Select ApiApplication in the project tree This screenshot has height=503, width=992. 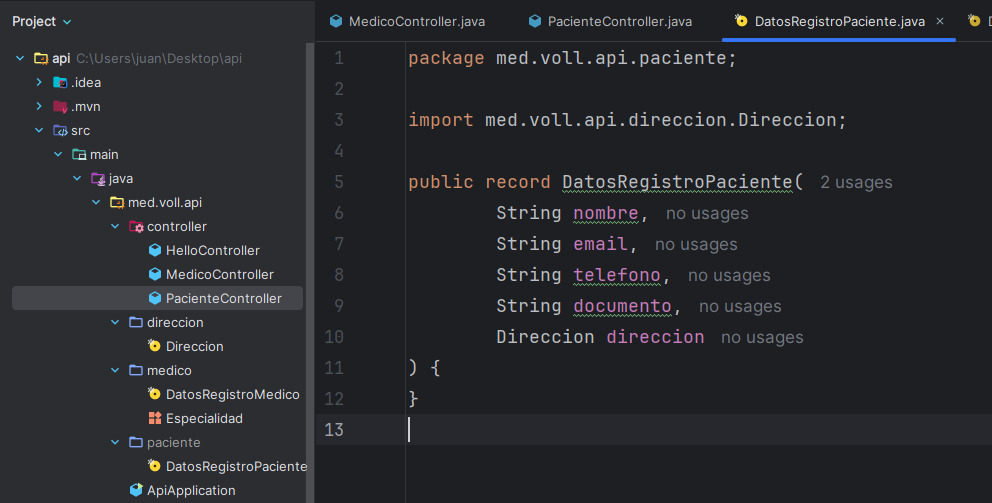pyautogui.click(x=191, y=491)
